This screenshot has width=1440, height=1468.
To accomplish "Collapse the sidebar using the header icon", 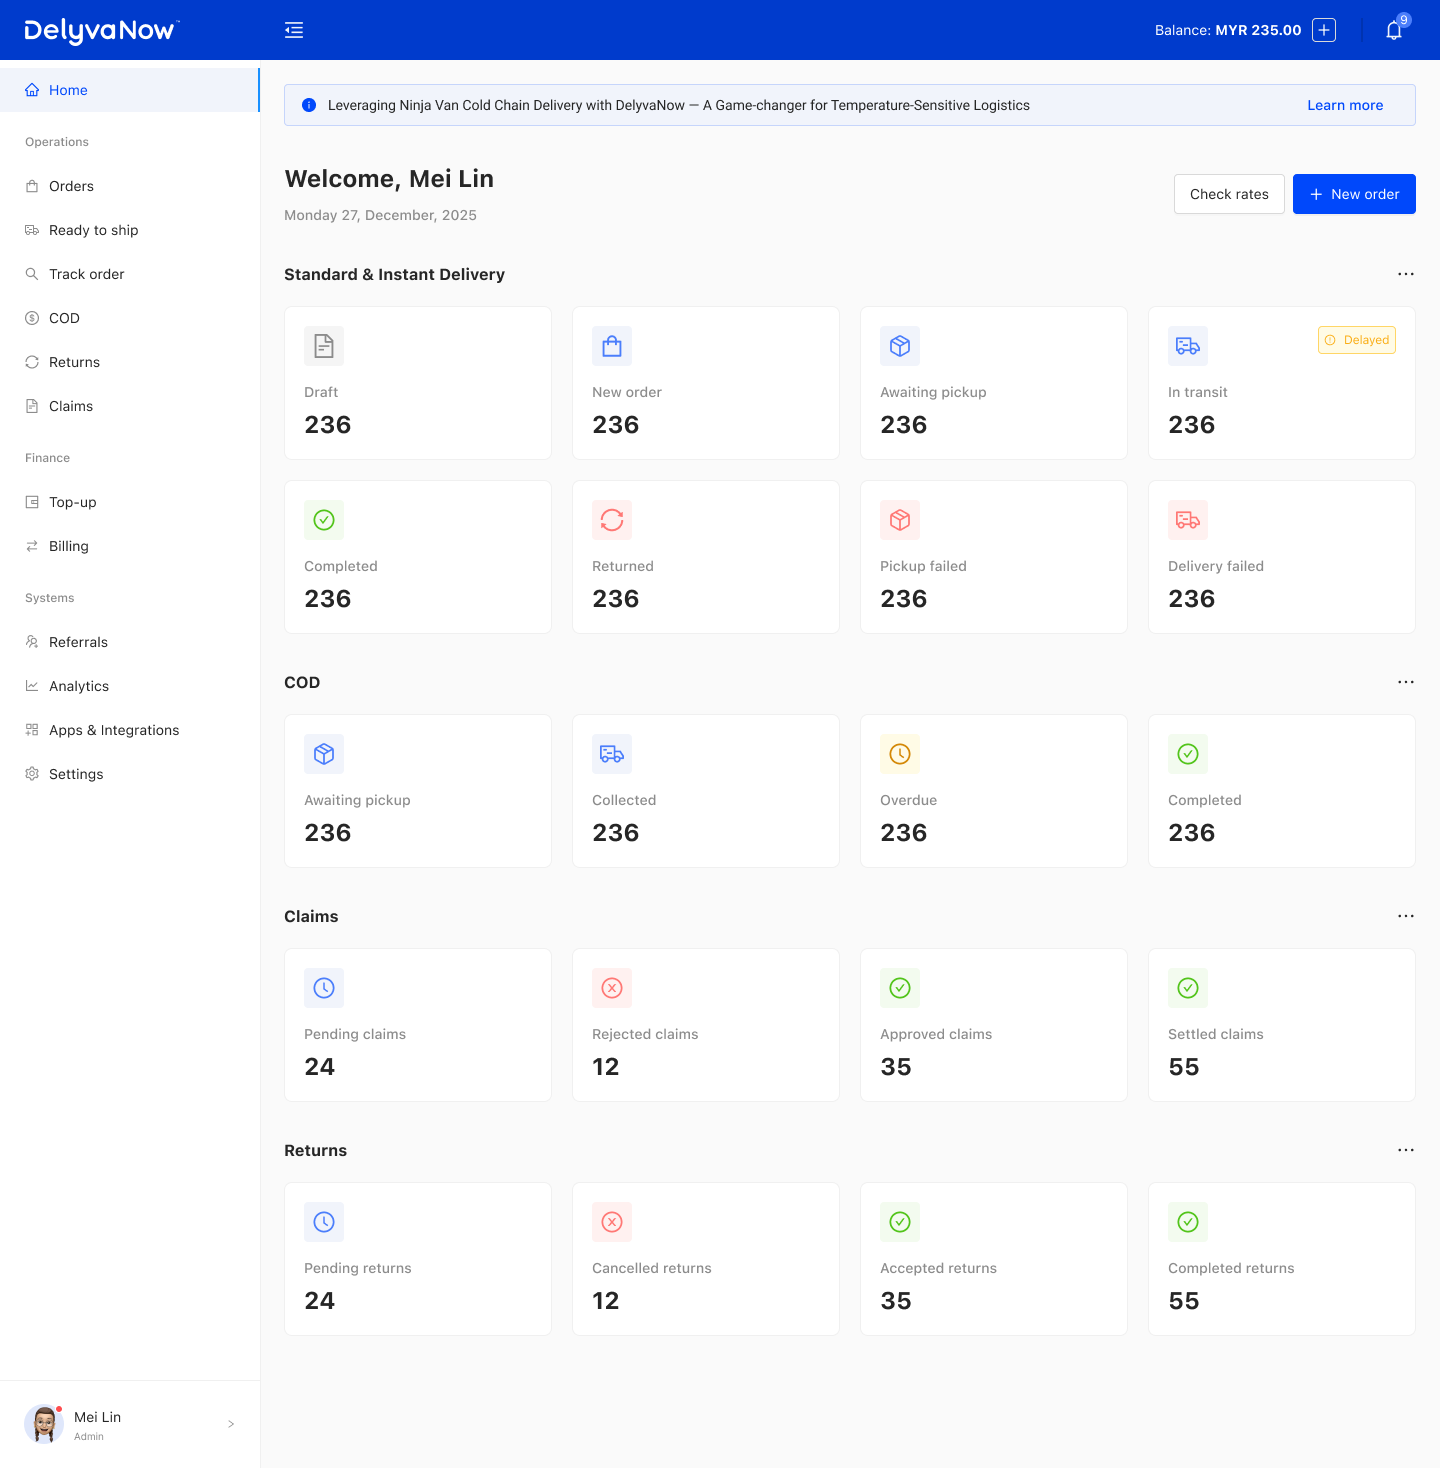I will click(294, 30).
